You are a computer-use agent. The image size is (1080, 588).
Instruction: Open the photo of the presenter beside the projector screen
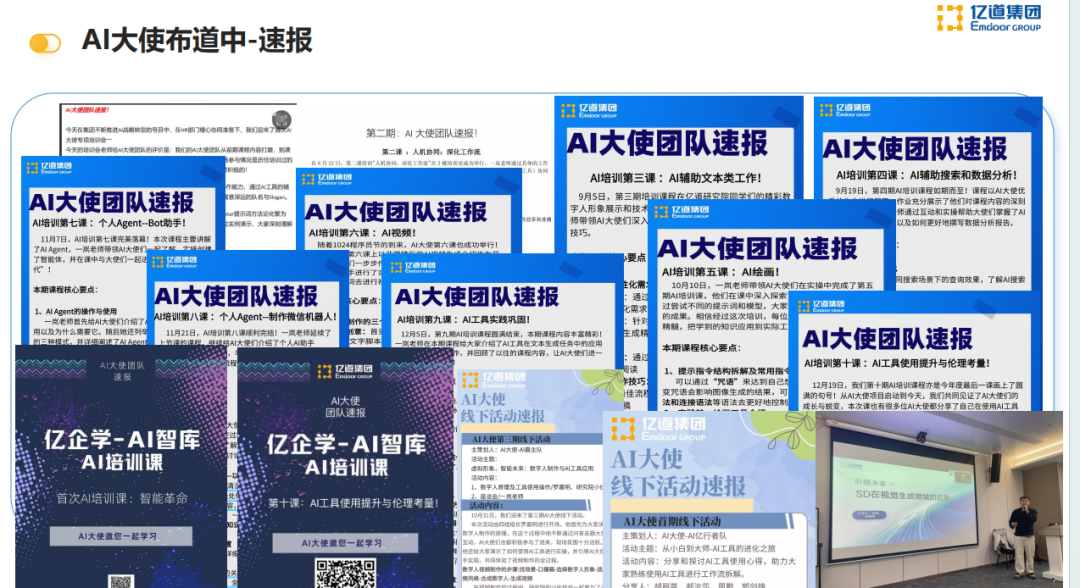tap(939, 500)
